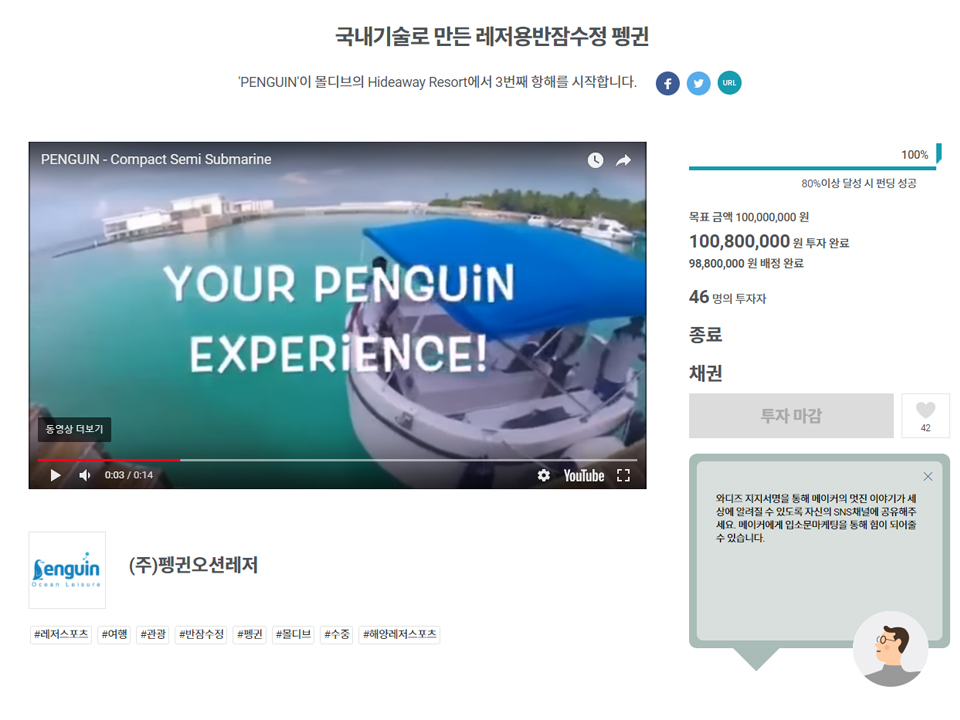Click the Watch Later clock icon
Viewport: 960px width, 720px height.
pos(595,160)
